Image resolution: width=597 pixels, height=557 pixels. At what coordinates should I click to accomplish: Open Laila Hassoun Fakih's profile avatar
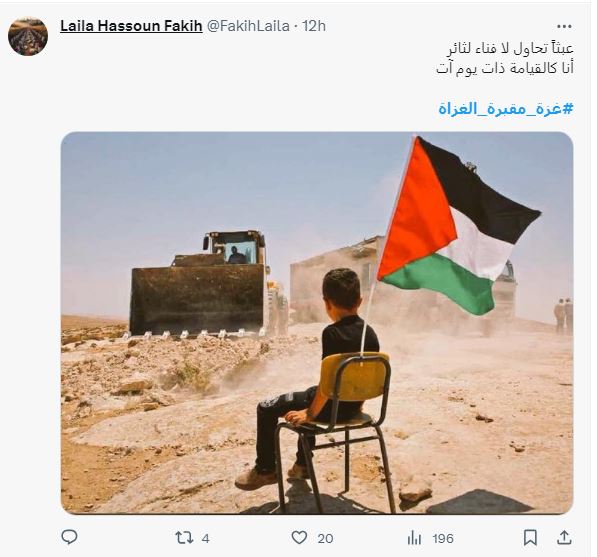pyautogui.click(x=28, y=36)
